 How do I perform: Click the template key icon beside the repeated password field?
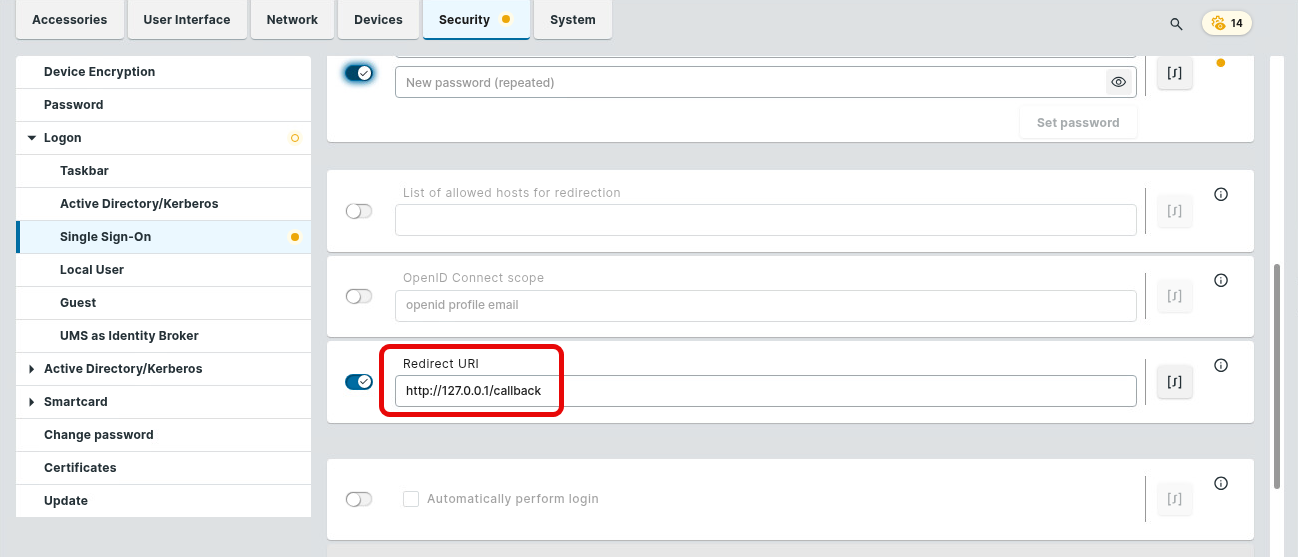pyautogui.click(x=1175, y=73)
